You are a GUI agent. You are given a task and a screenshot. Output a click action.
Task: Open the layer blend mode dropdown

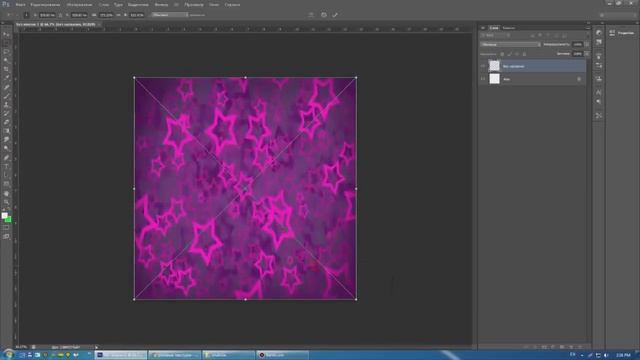click(510, 44)
